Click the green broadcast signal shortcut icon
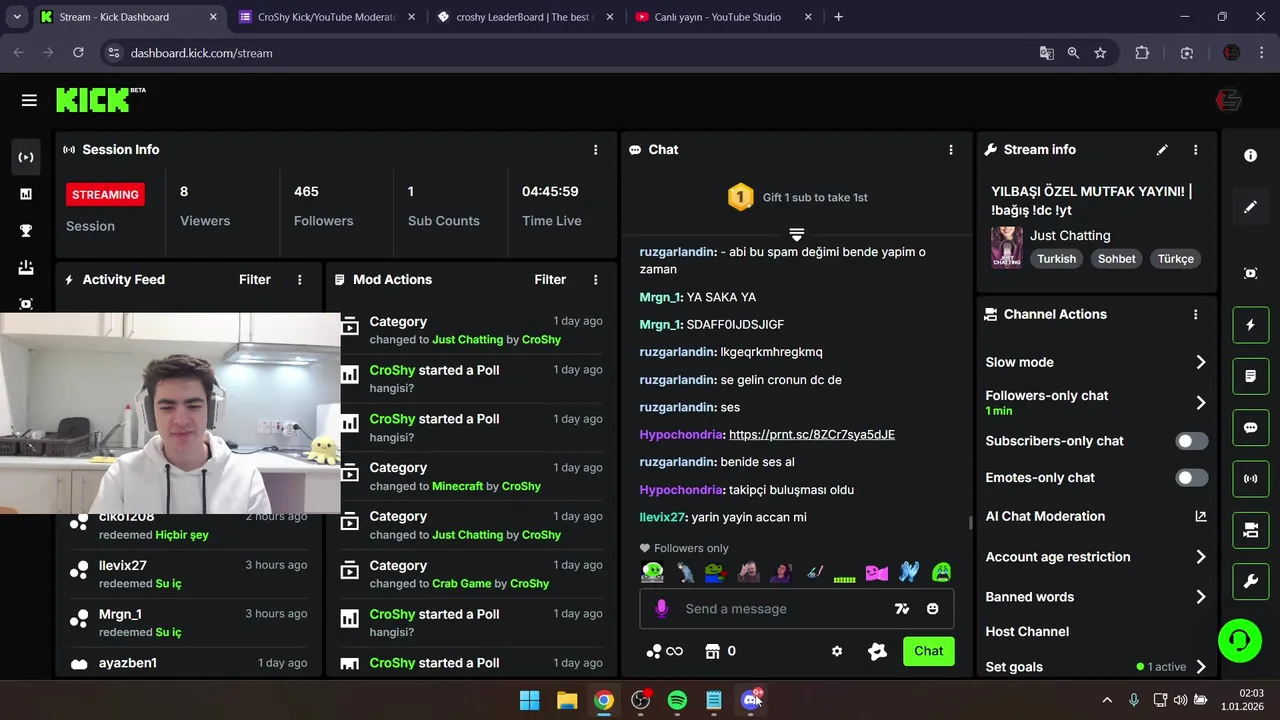Viewport: 1280px width, 720px height. pyautogui.click(x=1250, y=479)
